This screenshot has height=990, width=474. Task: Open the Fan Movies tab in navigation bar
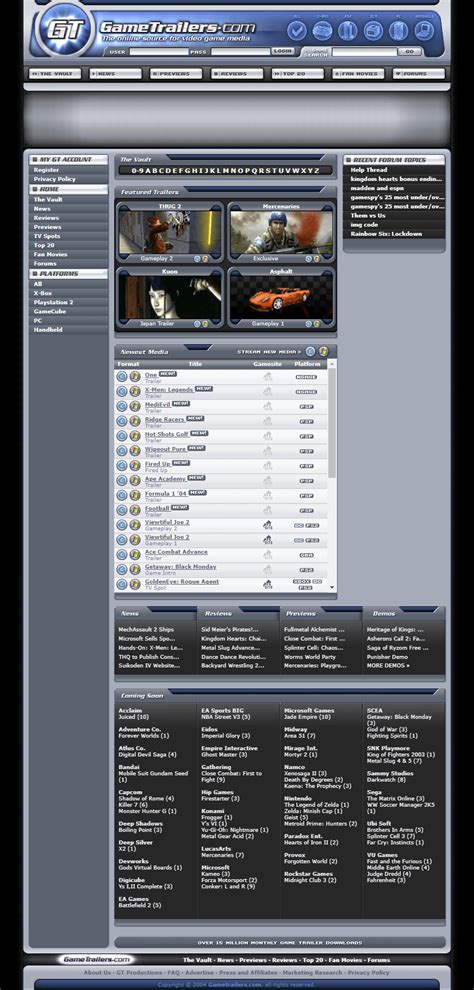coord(358,74)
